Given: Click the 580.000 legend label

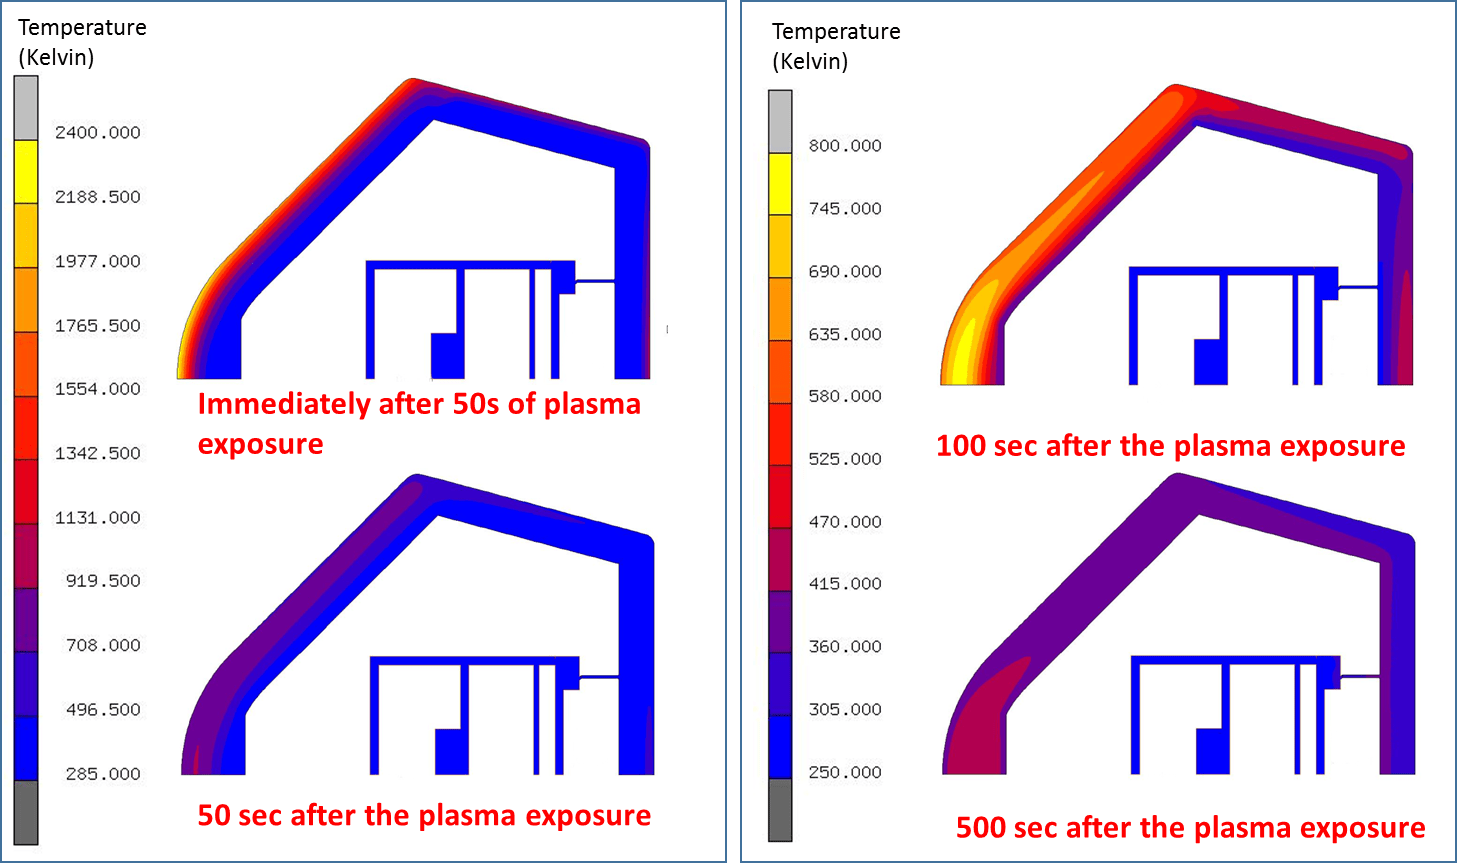Looking at the screenshot, I should point(845,396).
